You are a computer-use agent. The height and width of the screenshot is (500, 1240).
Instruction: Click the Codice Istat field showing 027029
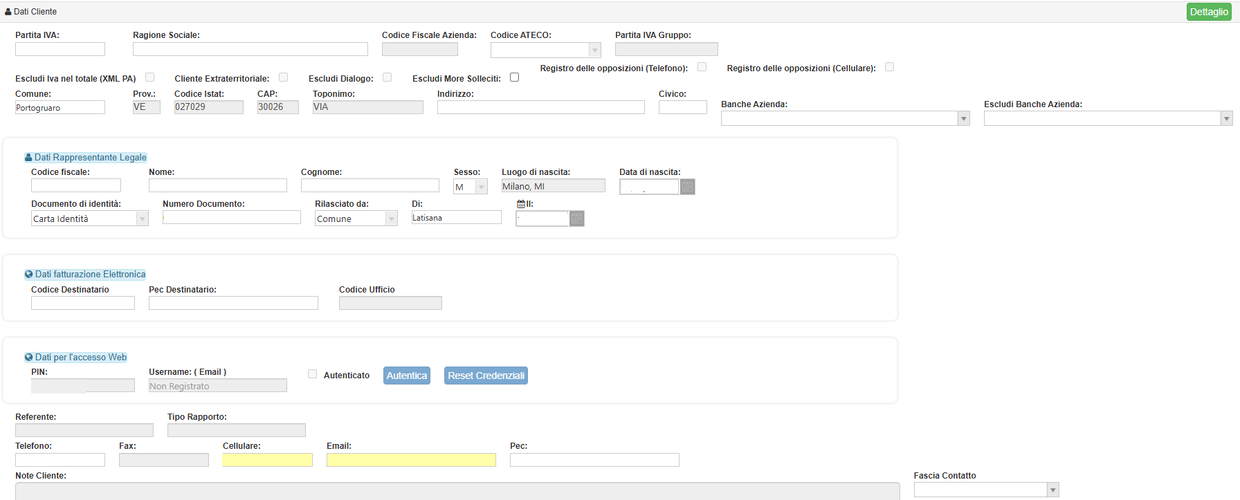tap(208, 107)
